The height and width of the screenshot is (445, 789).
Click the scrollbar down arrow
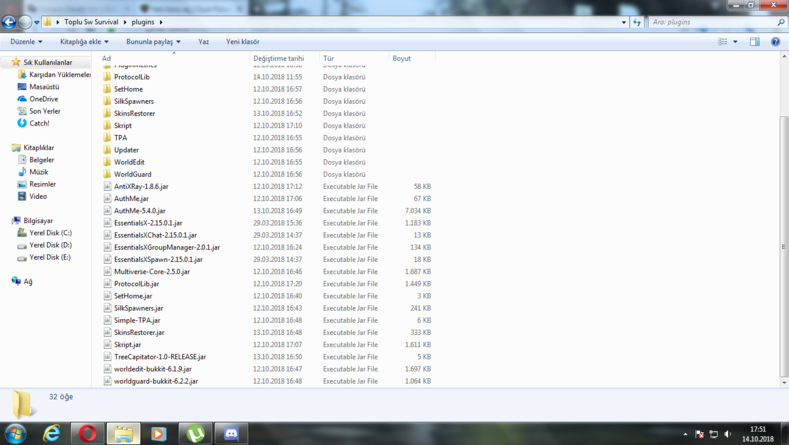783,383
